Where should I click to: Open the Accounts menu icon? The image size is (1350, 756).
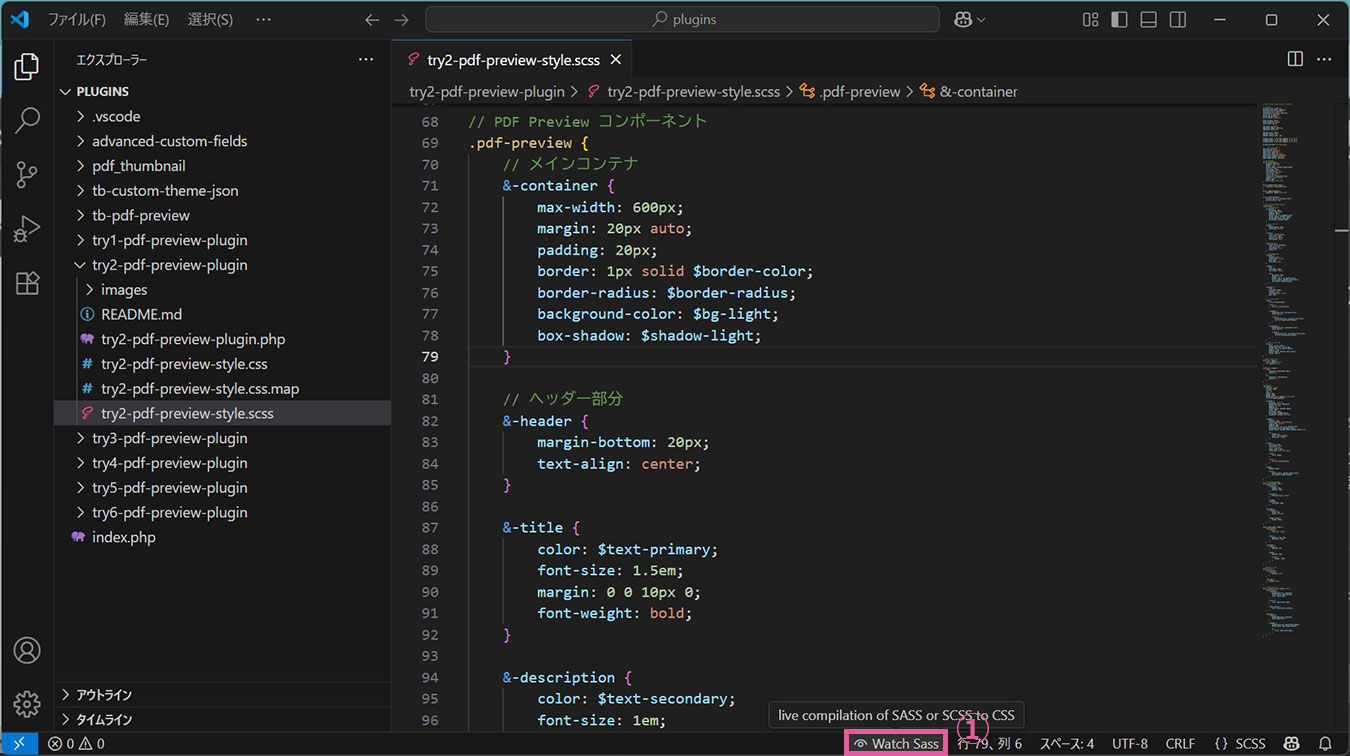tap(27, 650)
